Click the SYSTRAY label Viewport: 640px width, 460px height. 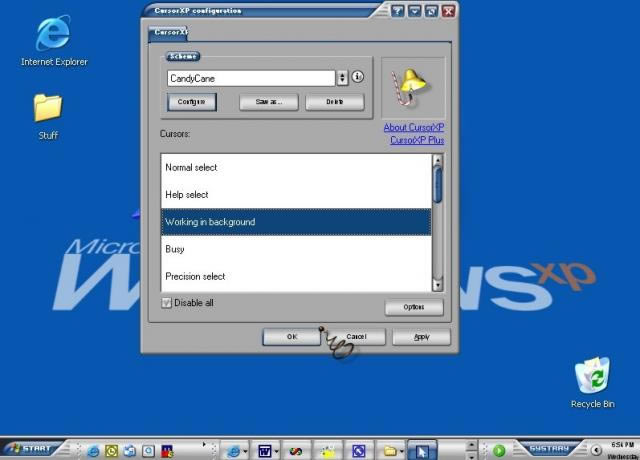point(549,449)
